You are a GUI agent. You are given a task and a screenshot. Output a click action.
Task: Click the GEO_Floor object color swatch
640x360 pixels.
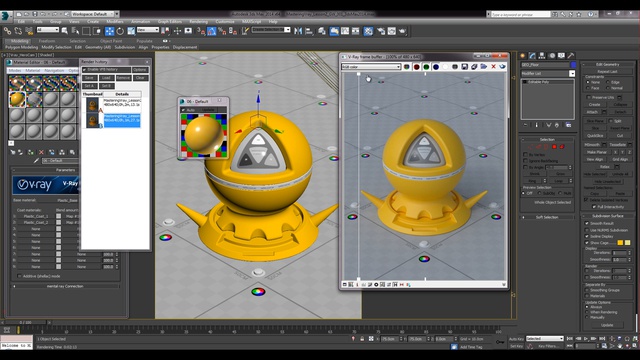573,65
